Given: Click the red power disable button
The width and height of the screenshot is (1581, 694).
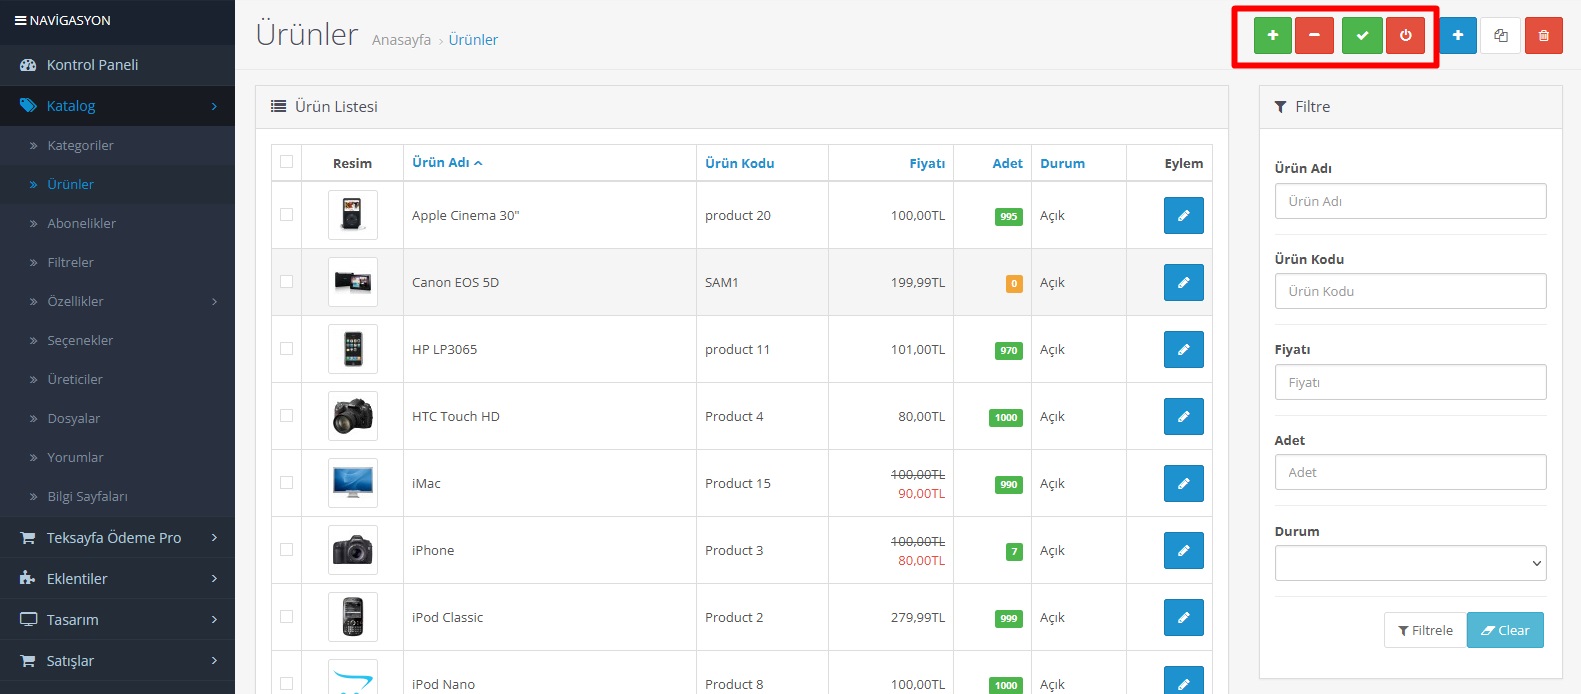Looking at the screenshot, I should 1405,35.
